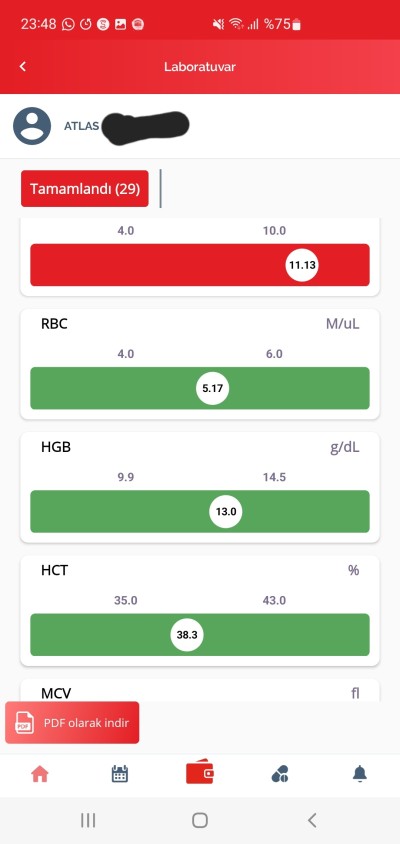Open the calendar icon in bottom navigation
400x844 pixels.
[120, 774]
